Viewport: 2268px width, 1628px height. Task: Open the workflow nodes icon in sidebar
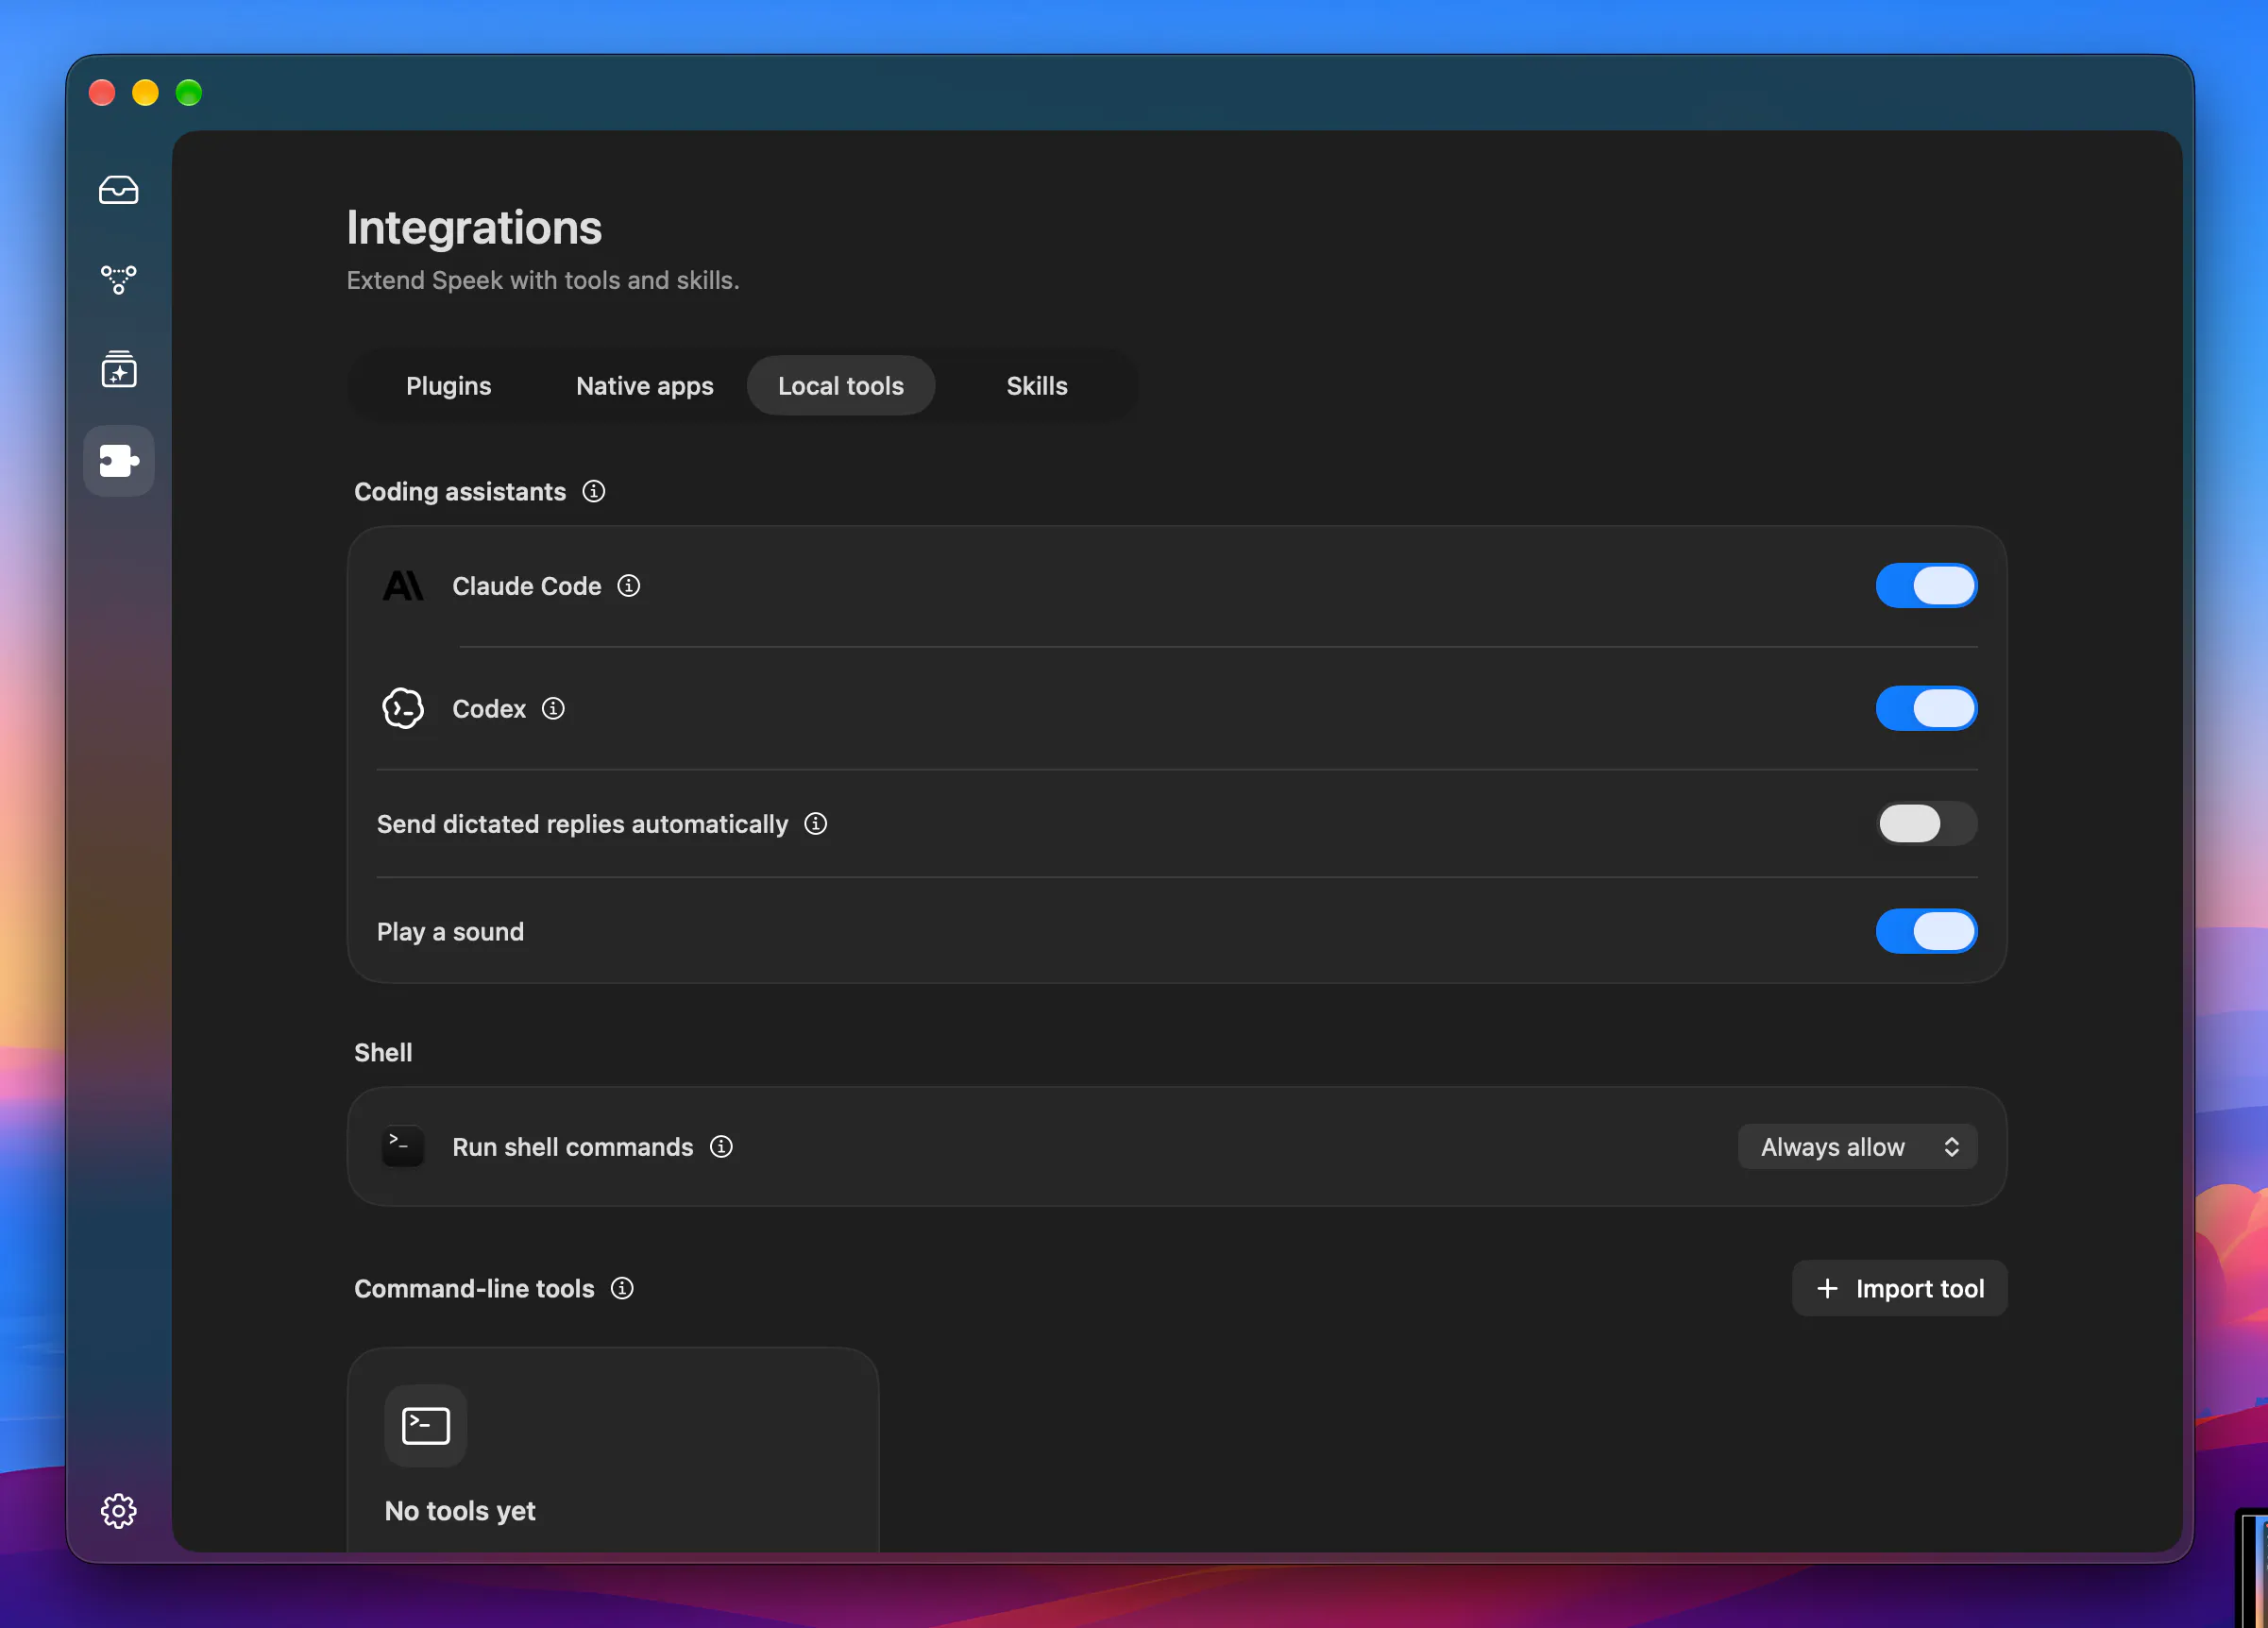(x=118, y=279)
